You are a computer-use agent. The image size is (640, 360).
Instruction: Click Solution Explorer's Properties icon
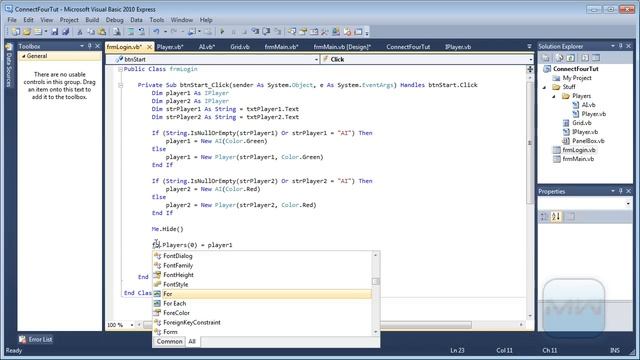coord(546,58)
